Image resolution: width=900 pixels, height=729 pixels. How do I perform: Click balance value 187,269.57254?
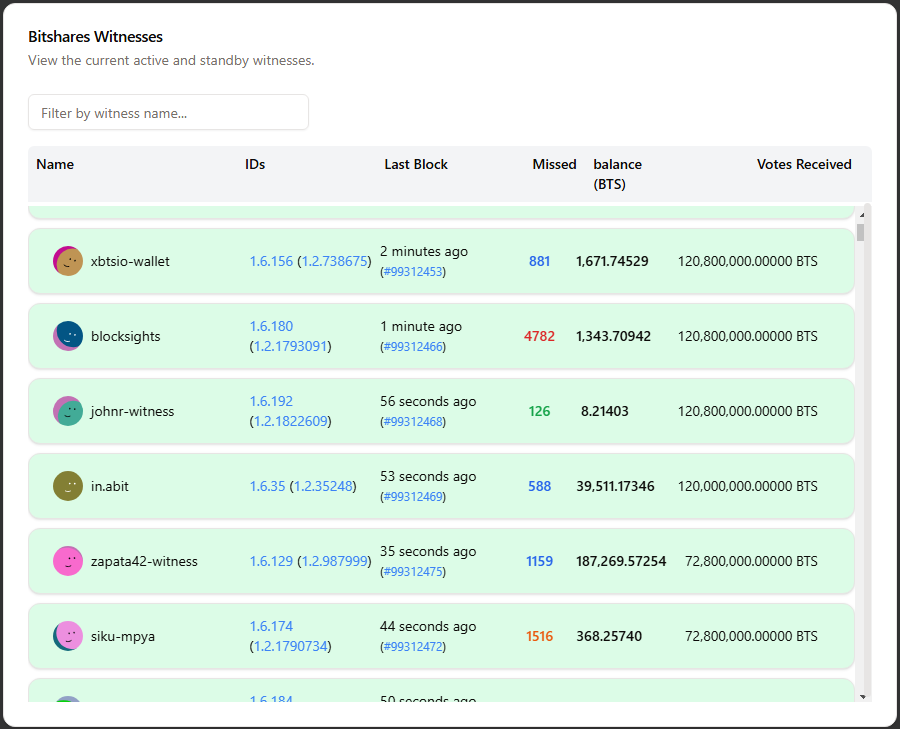point(621,561)
